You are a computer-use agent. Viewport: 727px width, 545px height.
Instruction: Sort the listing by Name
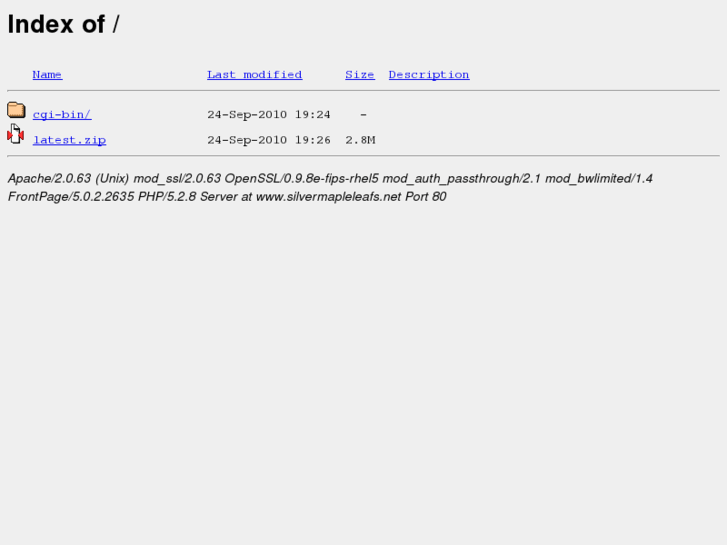(x=47, y=75)
